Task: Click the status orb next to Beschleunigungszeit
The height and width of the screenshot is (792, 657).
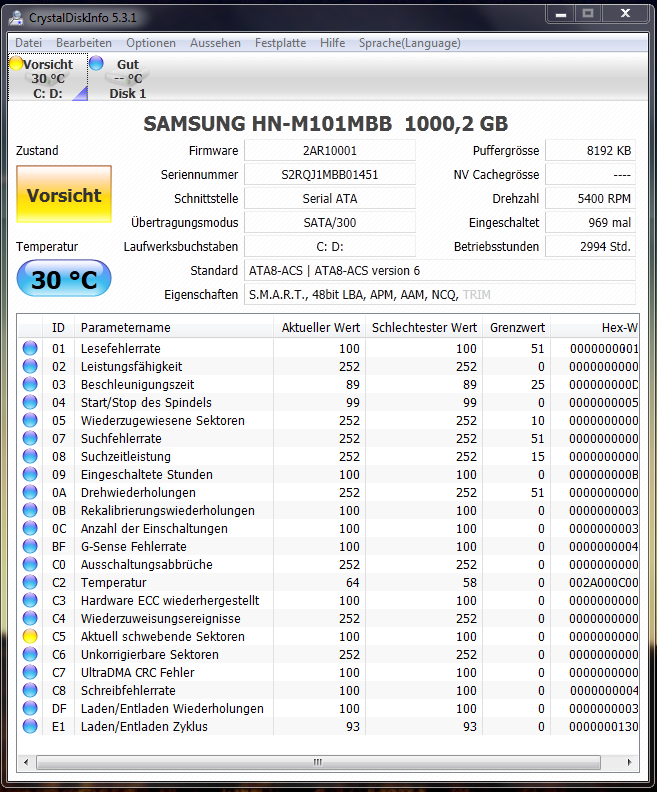Action: pos(30,384)
